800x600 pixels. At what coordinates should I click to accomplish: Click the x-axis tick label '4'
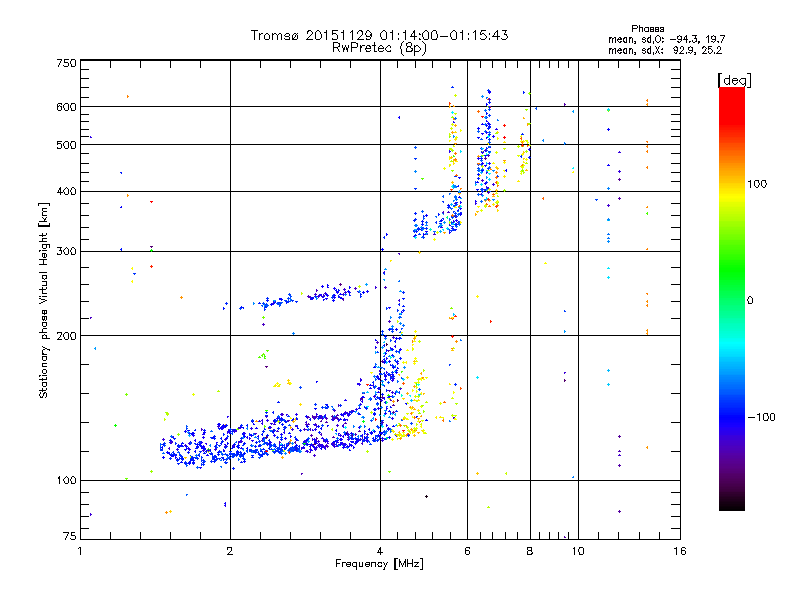pyautogui.click(x=380, y=551)
